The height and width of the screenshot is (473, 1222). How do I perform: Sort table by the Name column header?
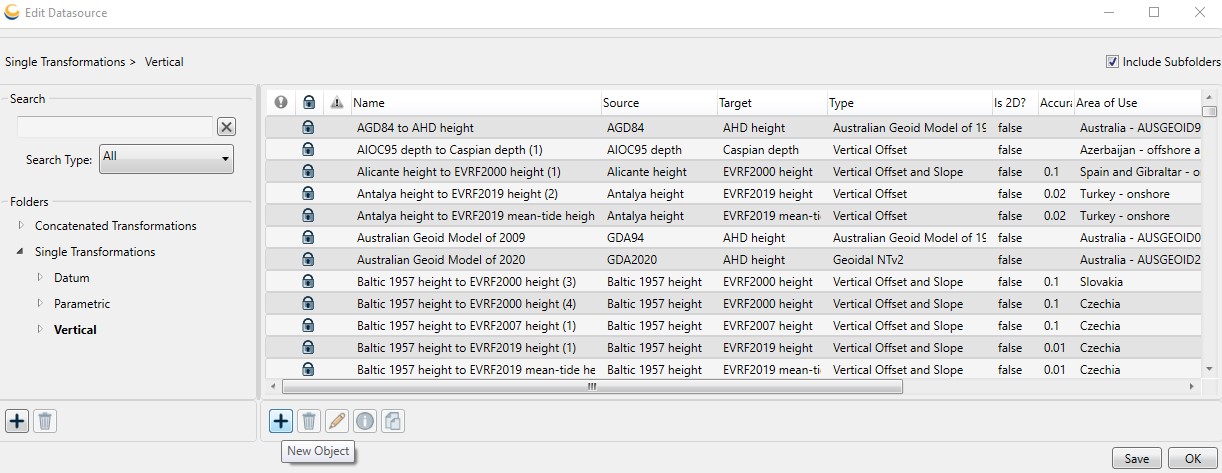click(x=475, y=103)
